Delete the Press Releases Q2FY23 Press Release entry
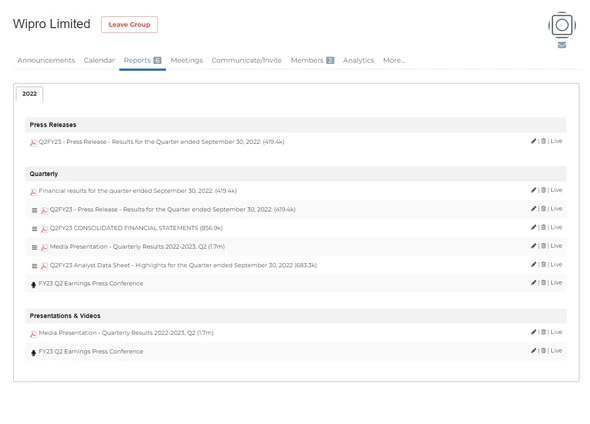 [543, 141]
